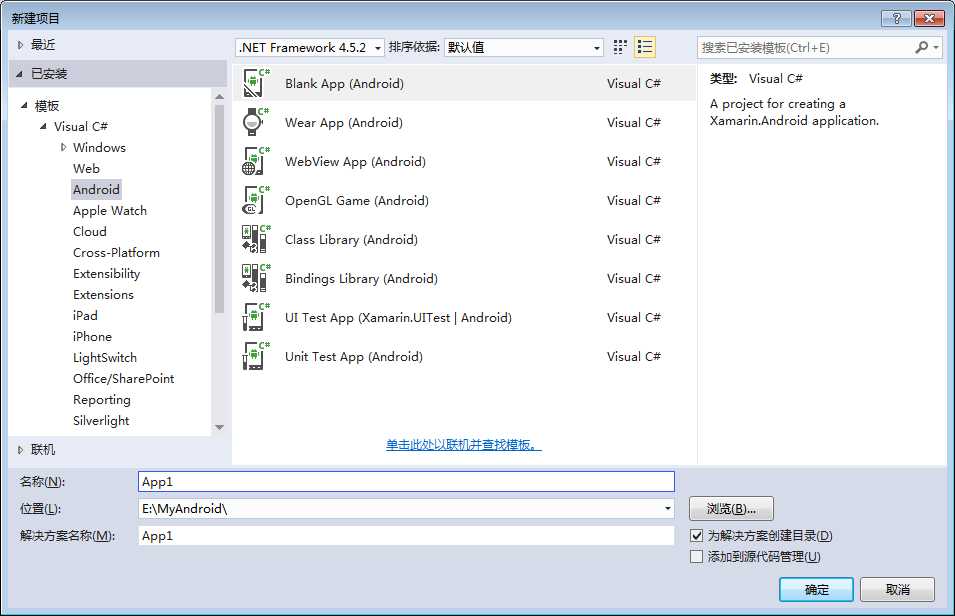Select the Bindings Library (Android) icon

click(x=255, y=278)
